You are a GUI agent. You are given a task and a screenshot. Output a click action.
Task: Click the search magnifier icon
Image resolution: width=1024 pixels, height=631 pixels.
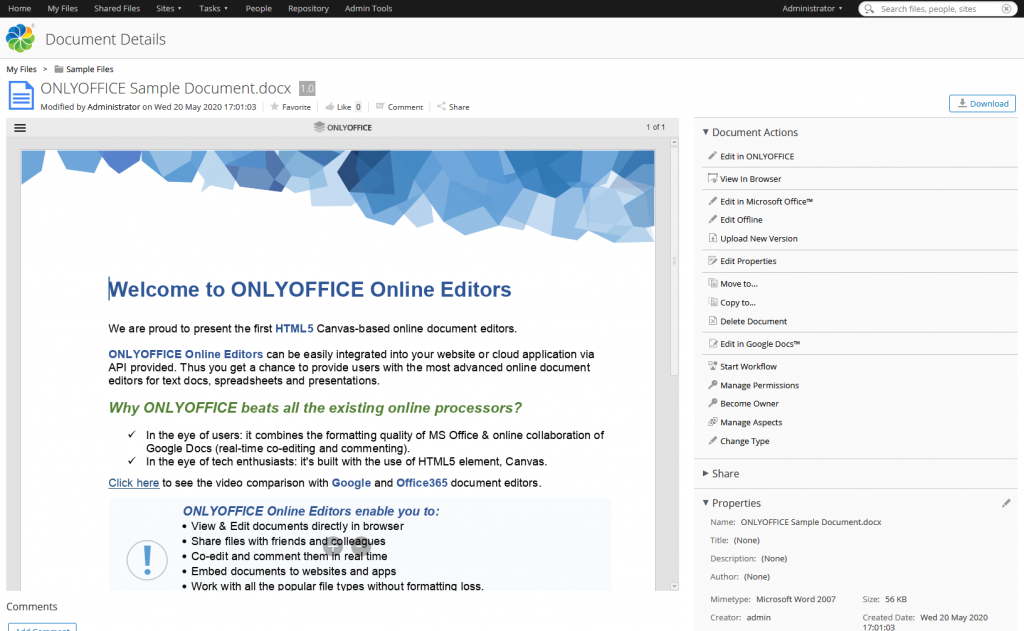[x=869, y=8]
